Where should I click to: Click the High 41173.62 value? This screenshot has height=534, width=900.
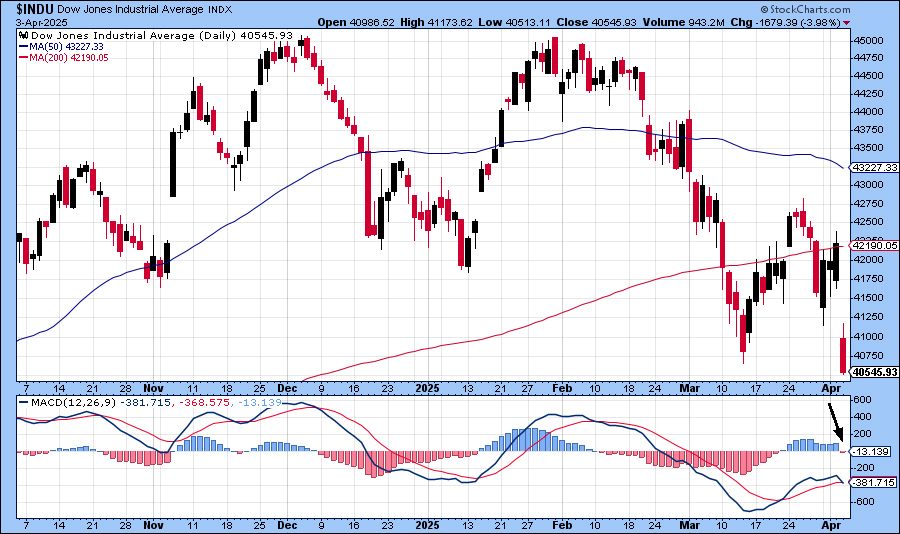coord(436,22)
